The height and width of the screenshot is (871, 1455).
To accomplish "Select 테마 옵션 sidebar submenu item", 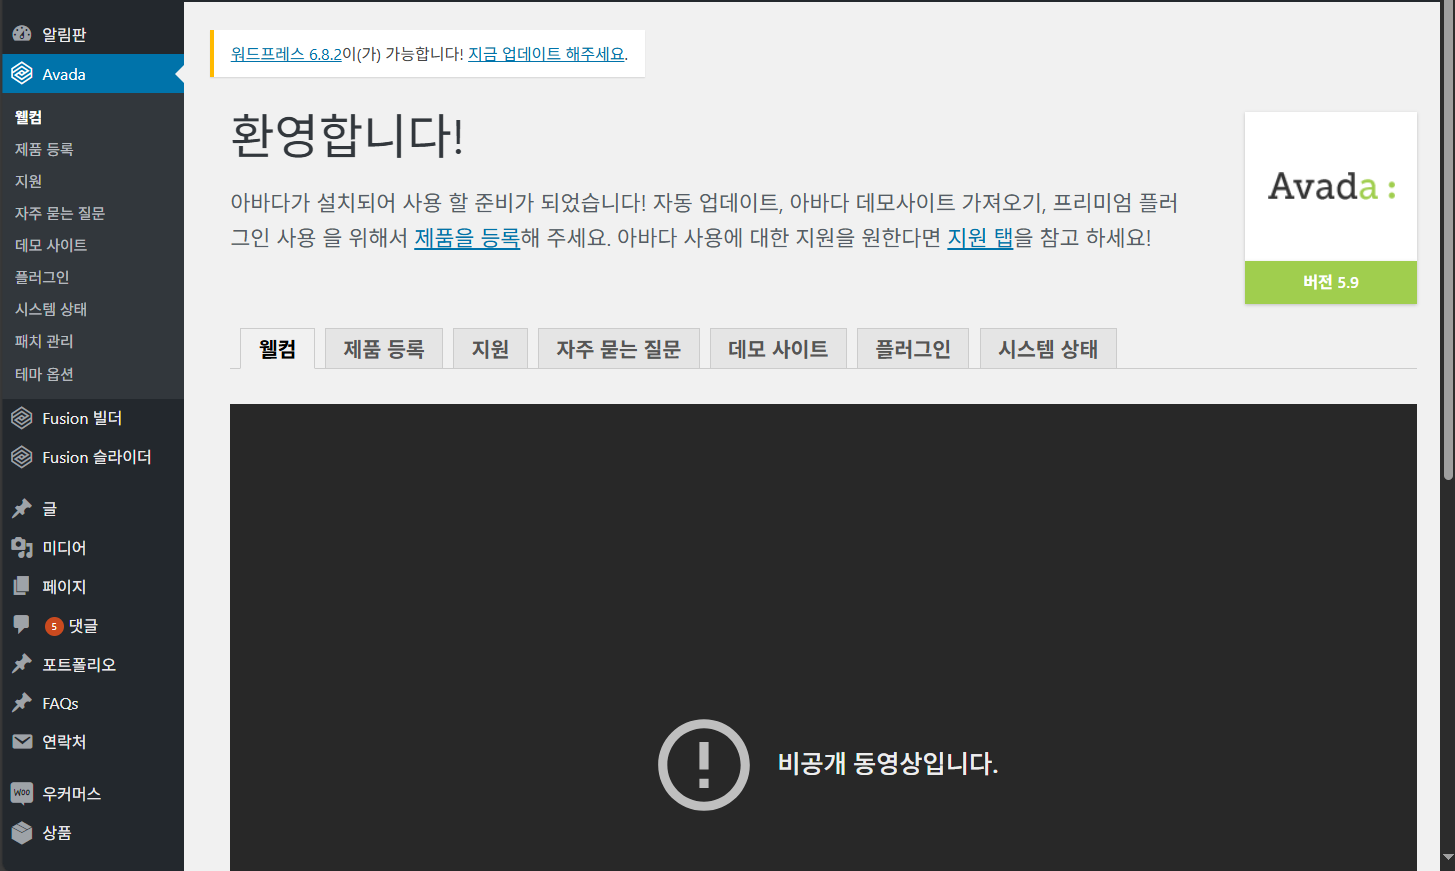I will point(44,374).
